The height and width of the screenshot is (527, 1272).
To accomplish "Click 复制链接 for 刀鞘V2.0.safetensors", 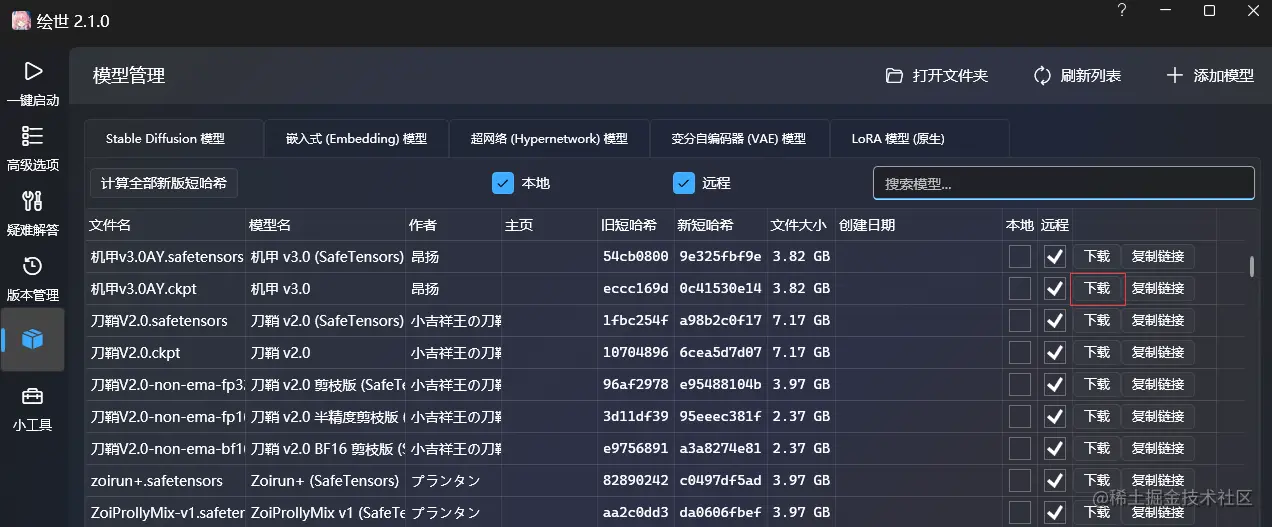I will [x=1158, y=321].
